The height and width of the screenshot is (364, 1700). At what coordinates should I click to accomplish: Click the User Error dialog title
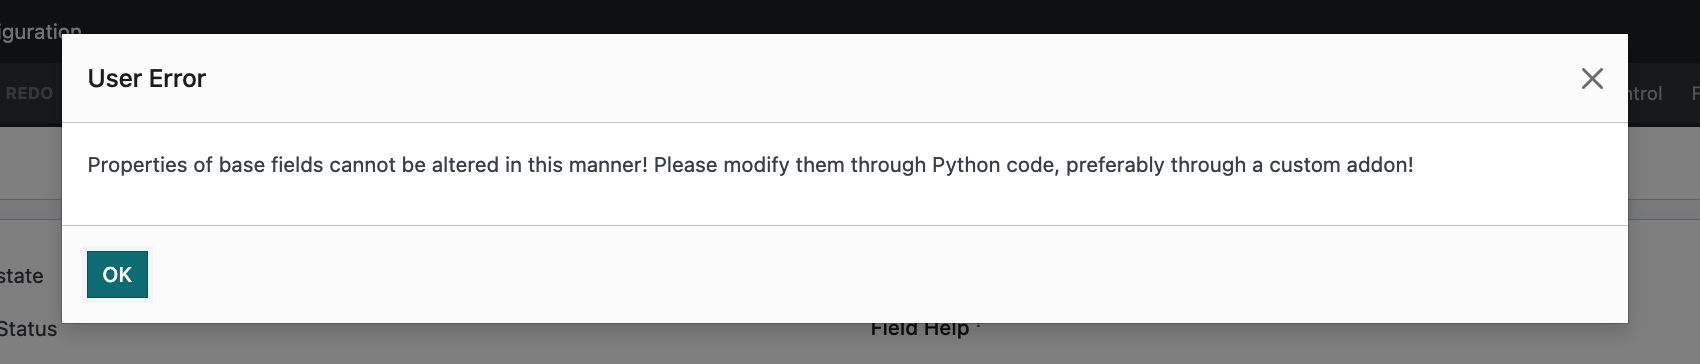[147, 78]
